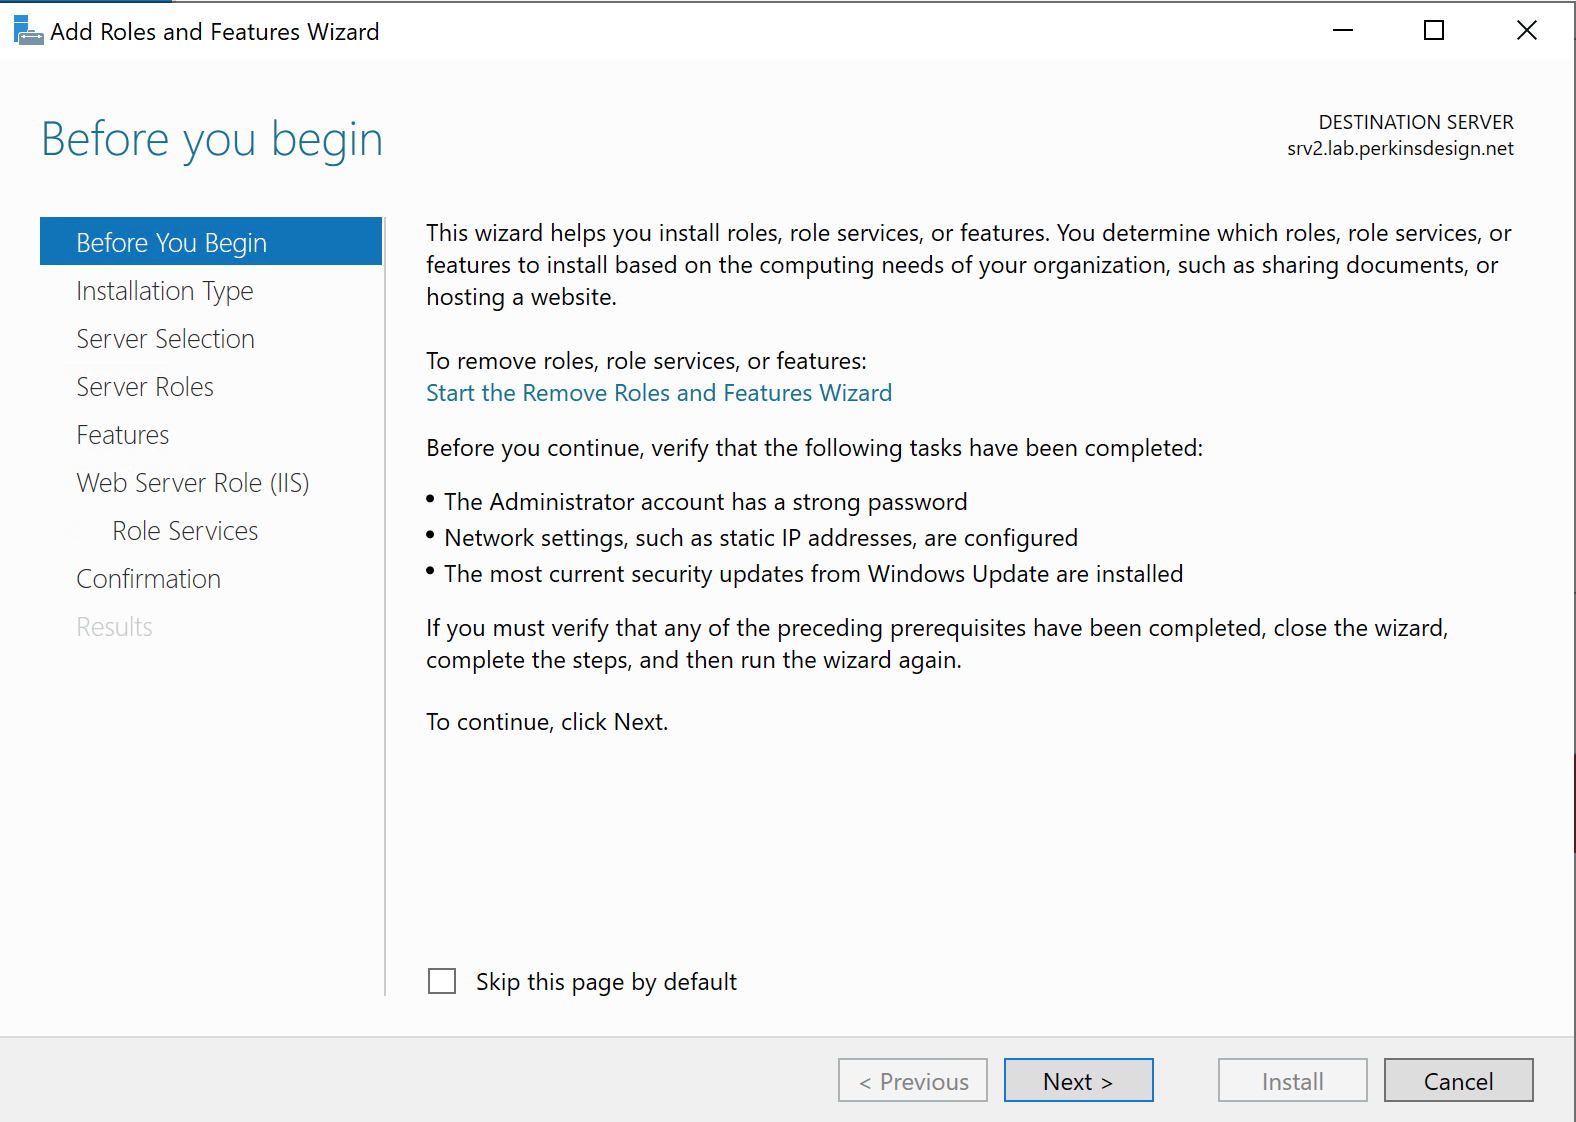
Task: Click the grayed-out Results step
Action: click(x=114, y=627)
